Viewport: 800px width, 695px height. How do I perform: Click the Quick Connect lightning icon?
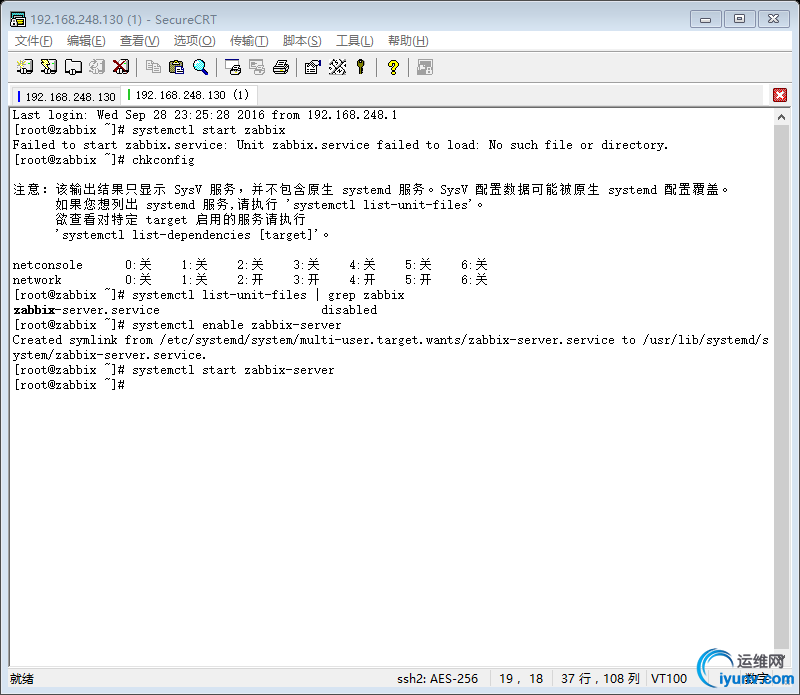click(x=49, y=67)
